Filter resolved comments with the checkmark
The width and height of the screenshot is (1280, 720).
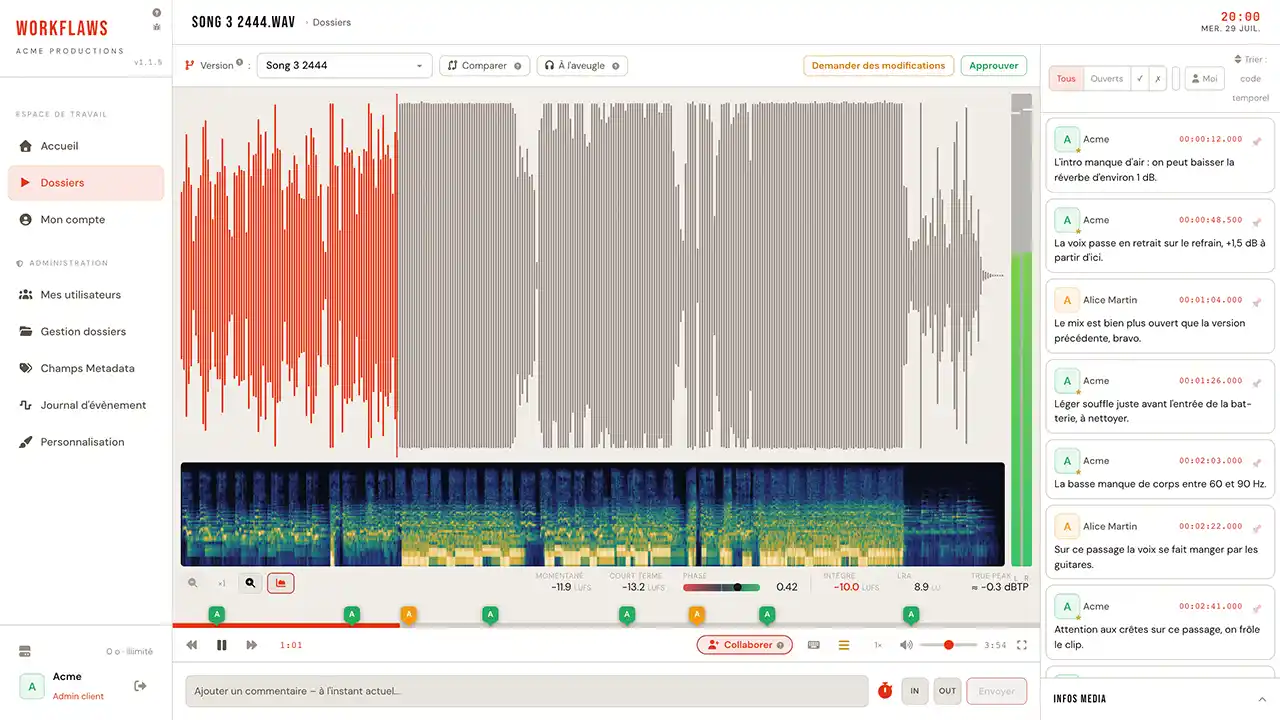[x=1140, y=79]
